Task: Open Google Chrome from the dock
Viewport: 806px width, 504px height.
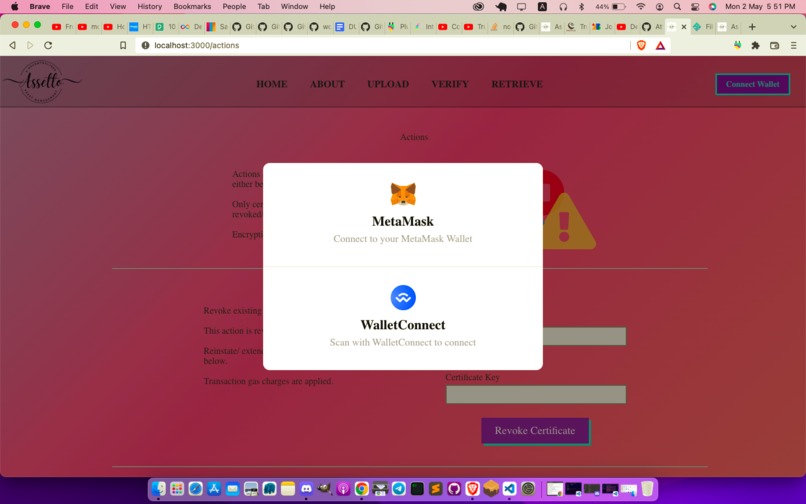Action: point(362,488)
